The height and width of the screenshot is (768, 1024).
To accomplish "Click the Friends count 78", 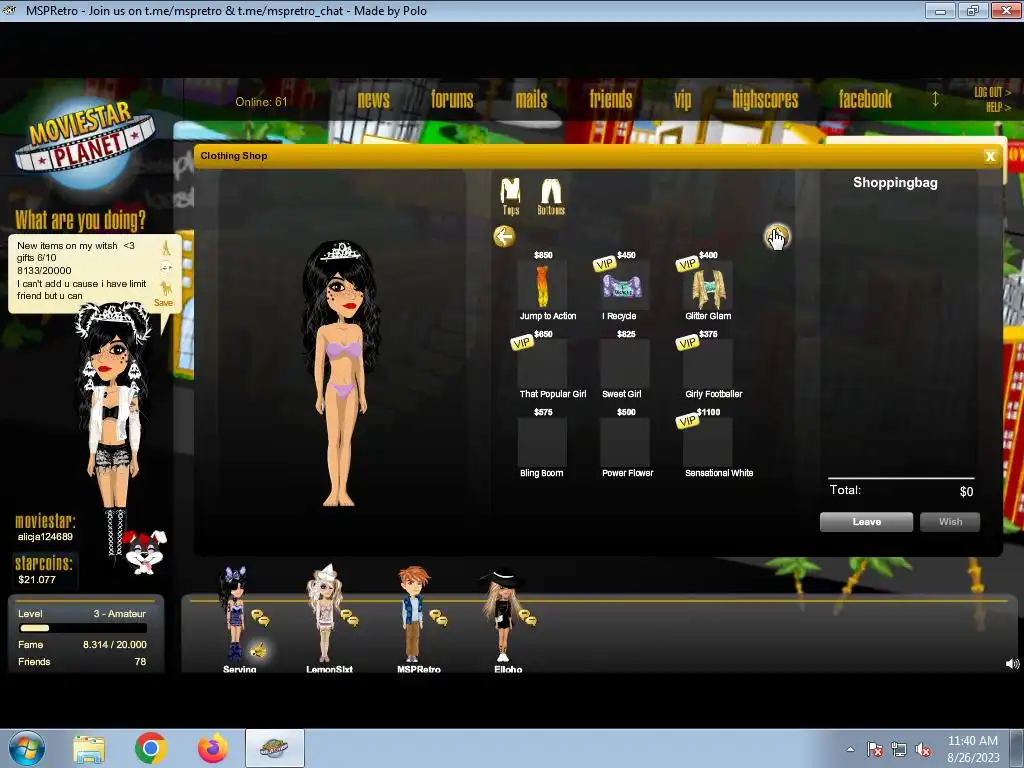I will (x=140, y=662).
